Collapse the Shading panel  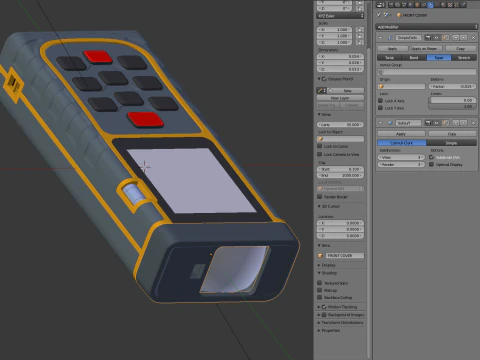click(x=319, y=273)
